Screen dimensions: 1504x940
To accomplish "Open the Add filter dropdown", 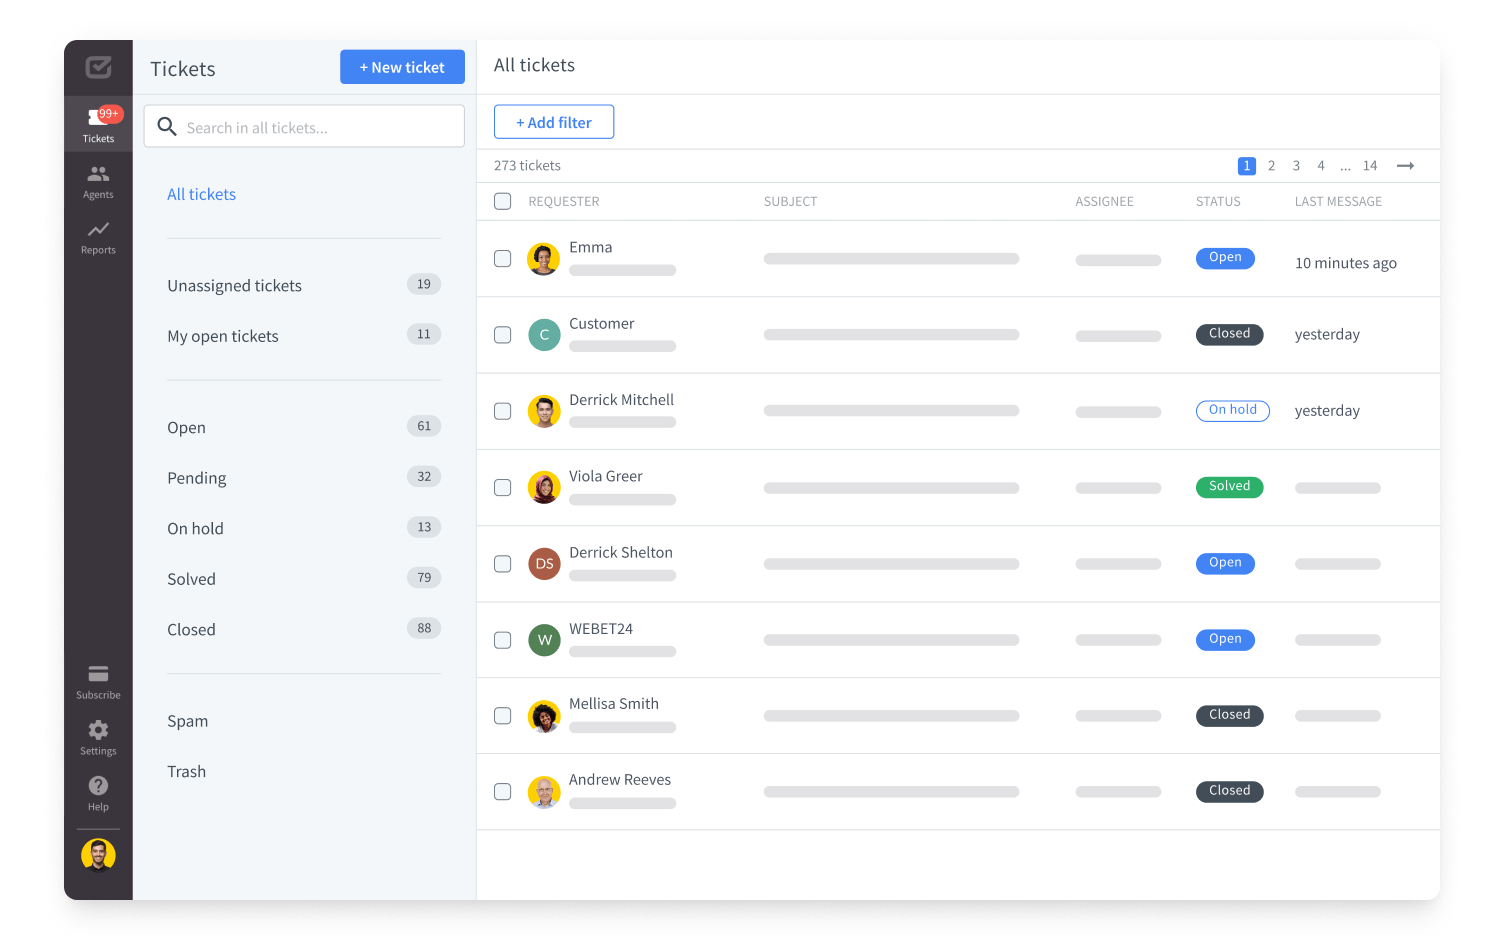I will (554, 121).
